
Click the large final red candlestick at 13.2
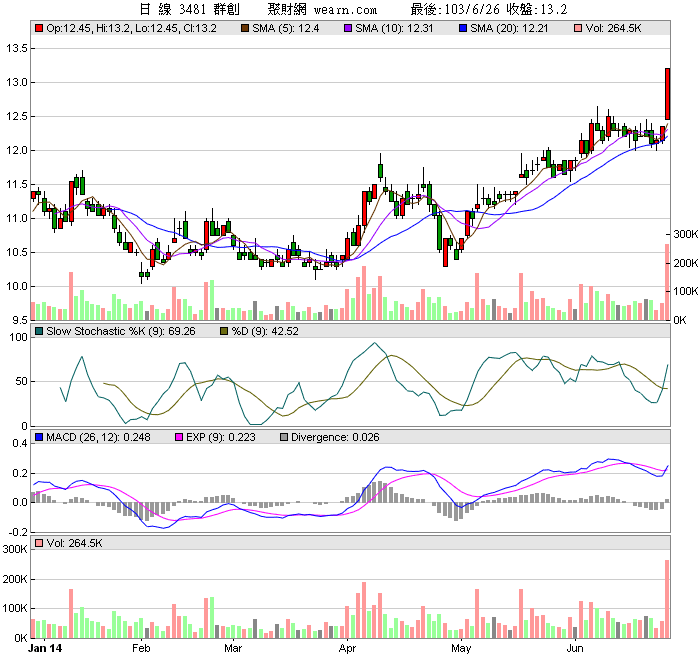pyautogui.click(x=668, y=94)
